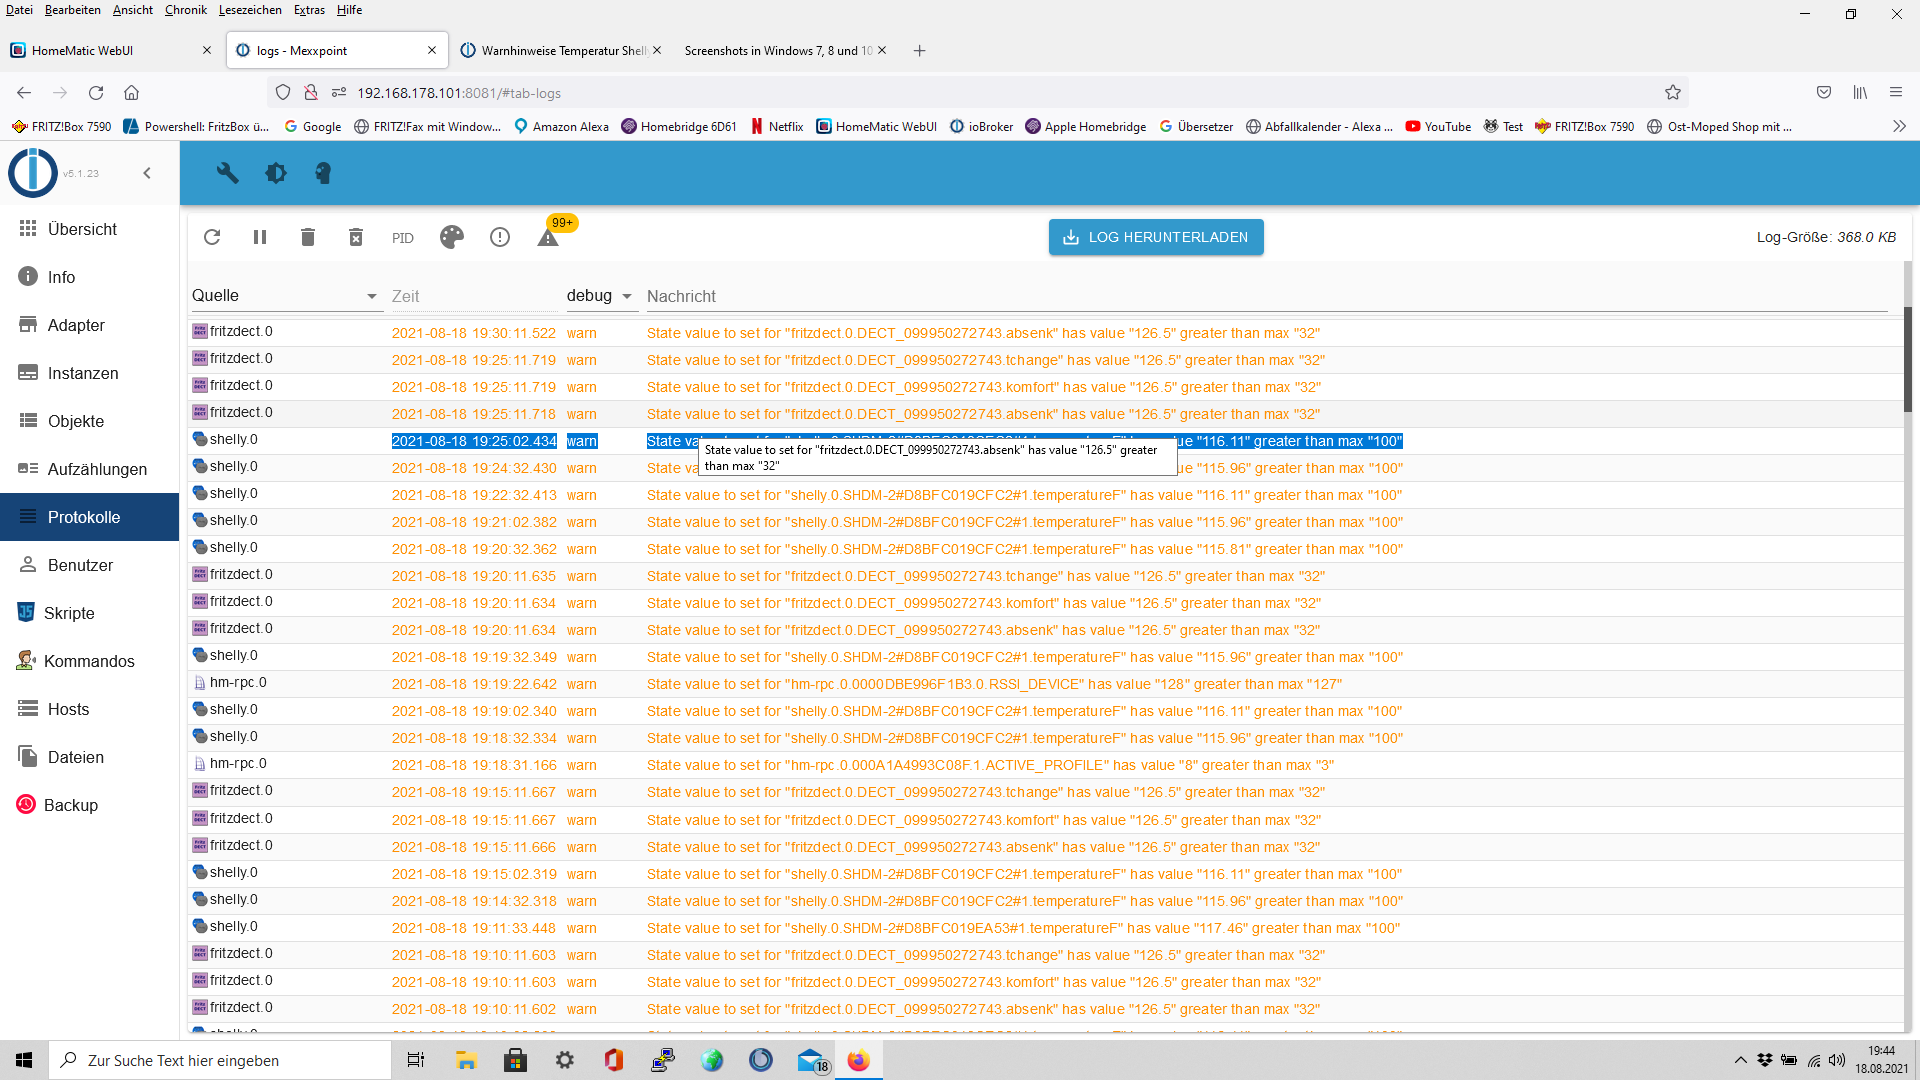Click the error circle exclamation icon

click(x=500, y=237)
